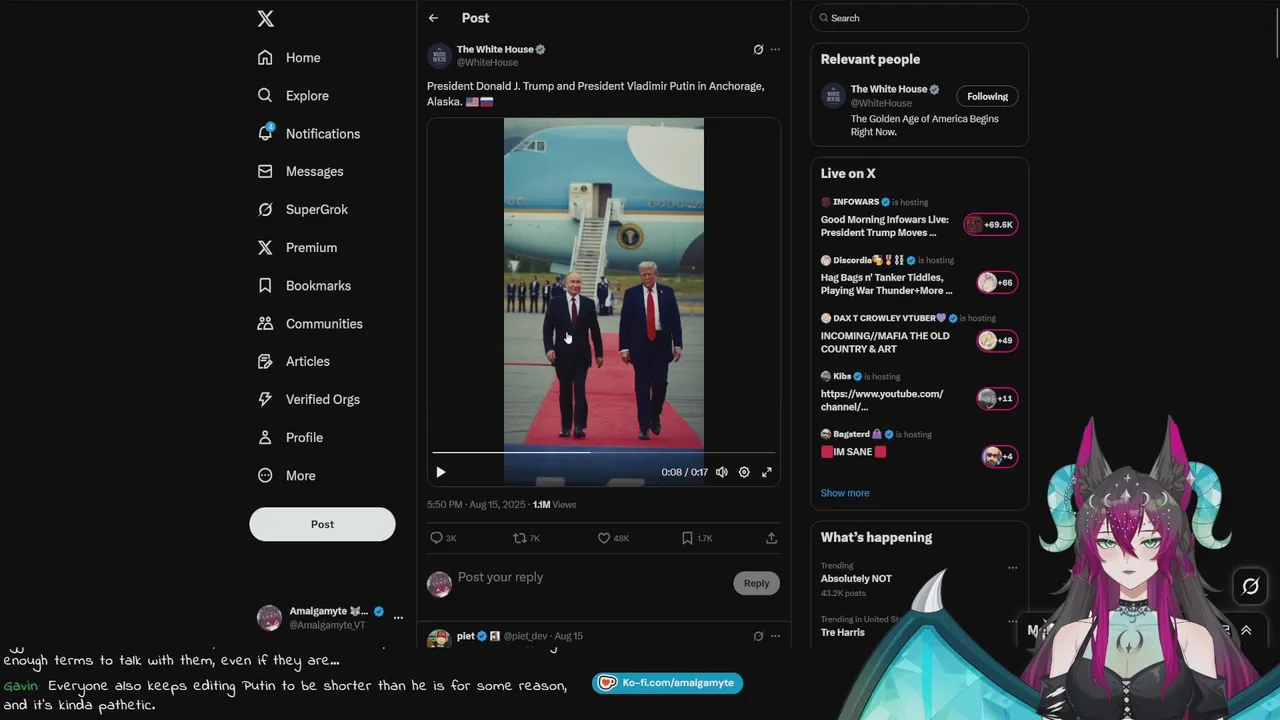1280x720 pixels.
Task: Open the Tre Harris trending topic
Action: pyautogui.click(x=843, y=632)
